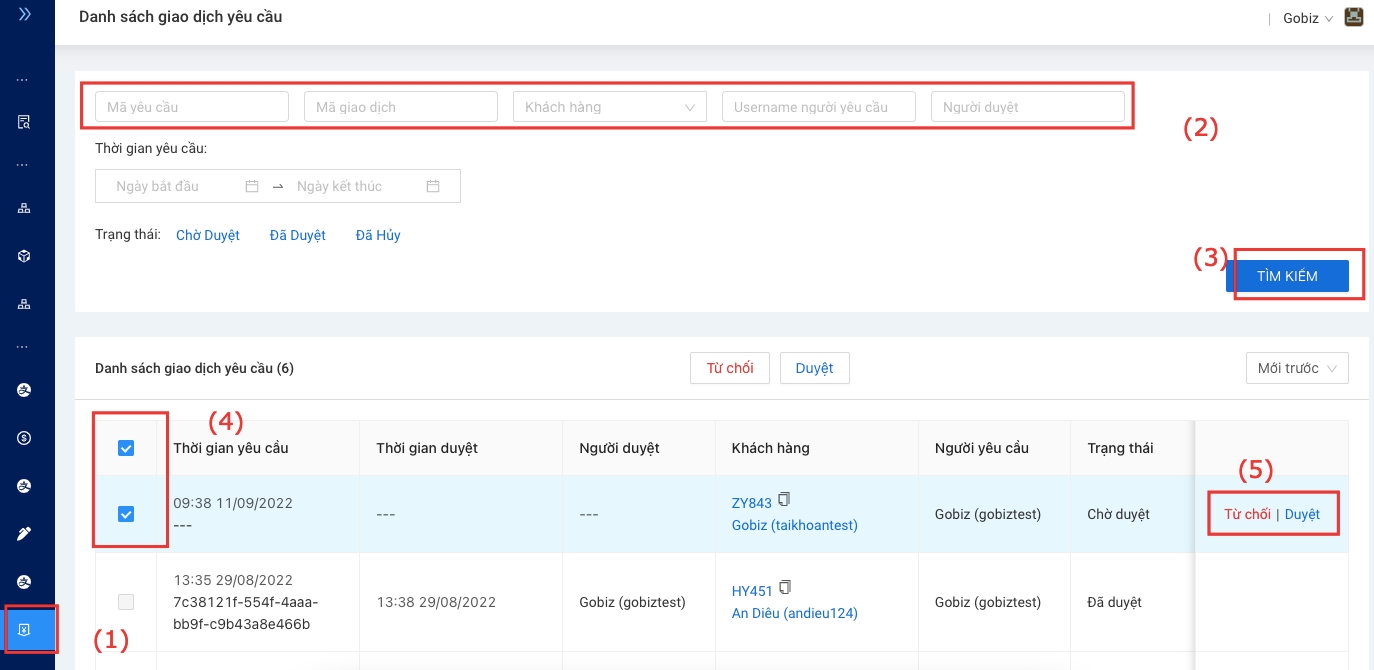This screenshot has height=670, width=1374.
Task: Copy the ZY843 code using copy icon
Action: click(x=785, y=500)
